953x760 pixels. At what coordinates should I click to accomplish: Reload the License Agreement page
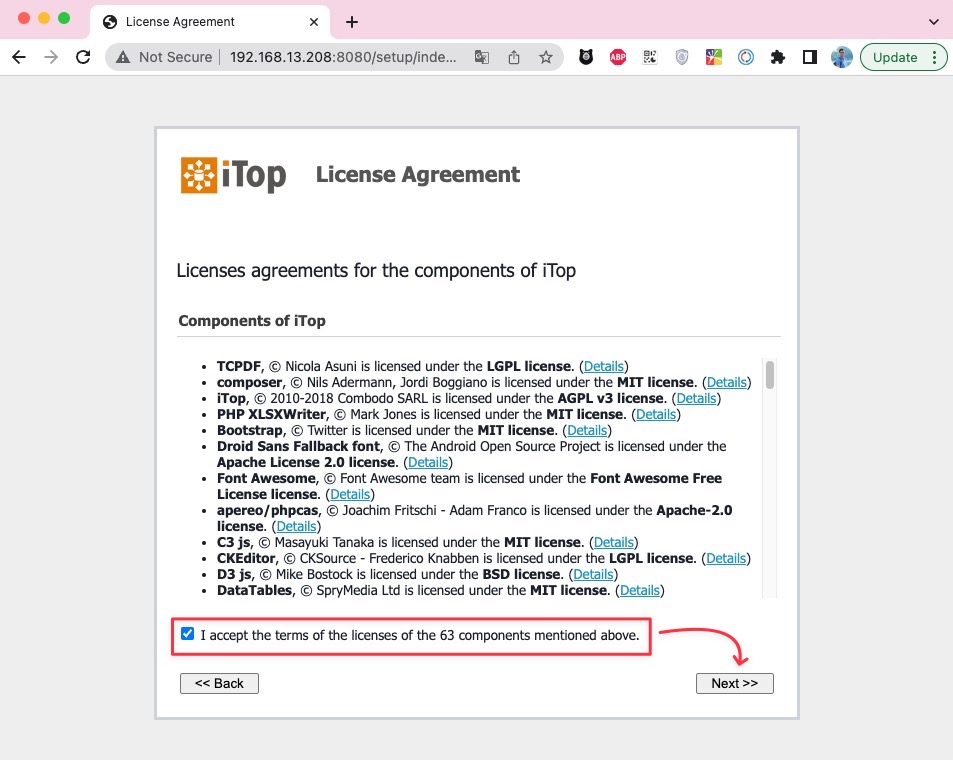click(83, 57)
